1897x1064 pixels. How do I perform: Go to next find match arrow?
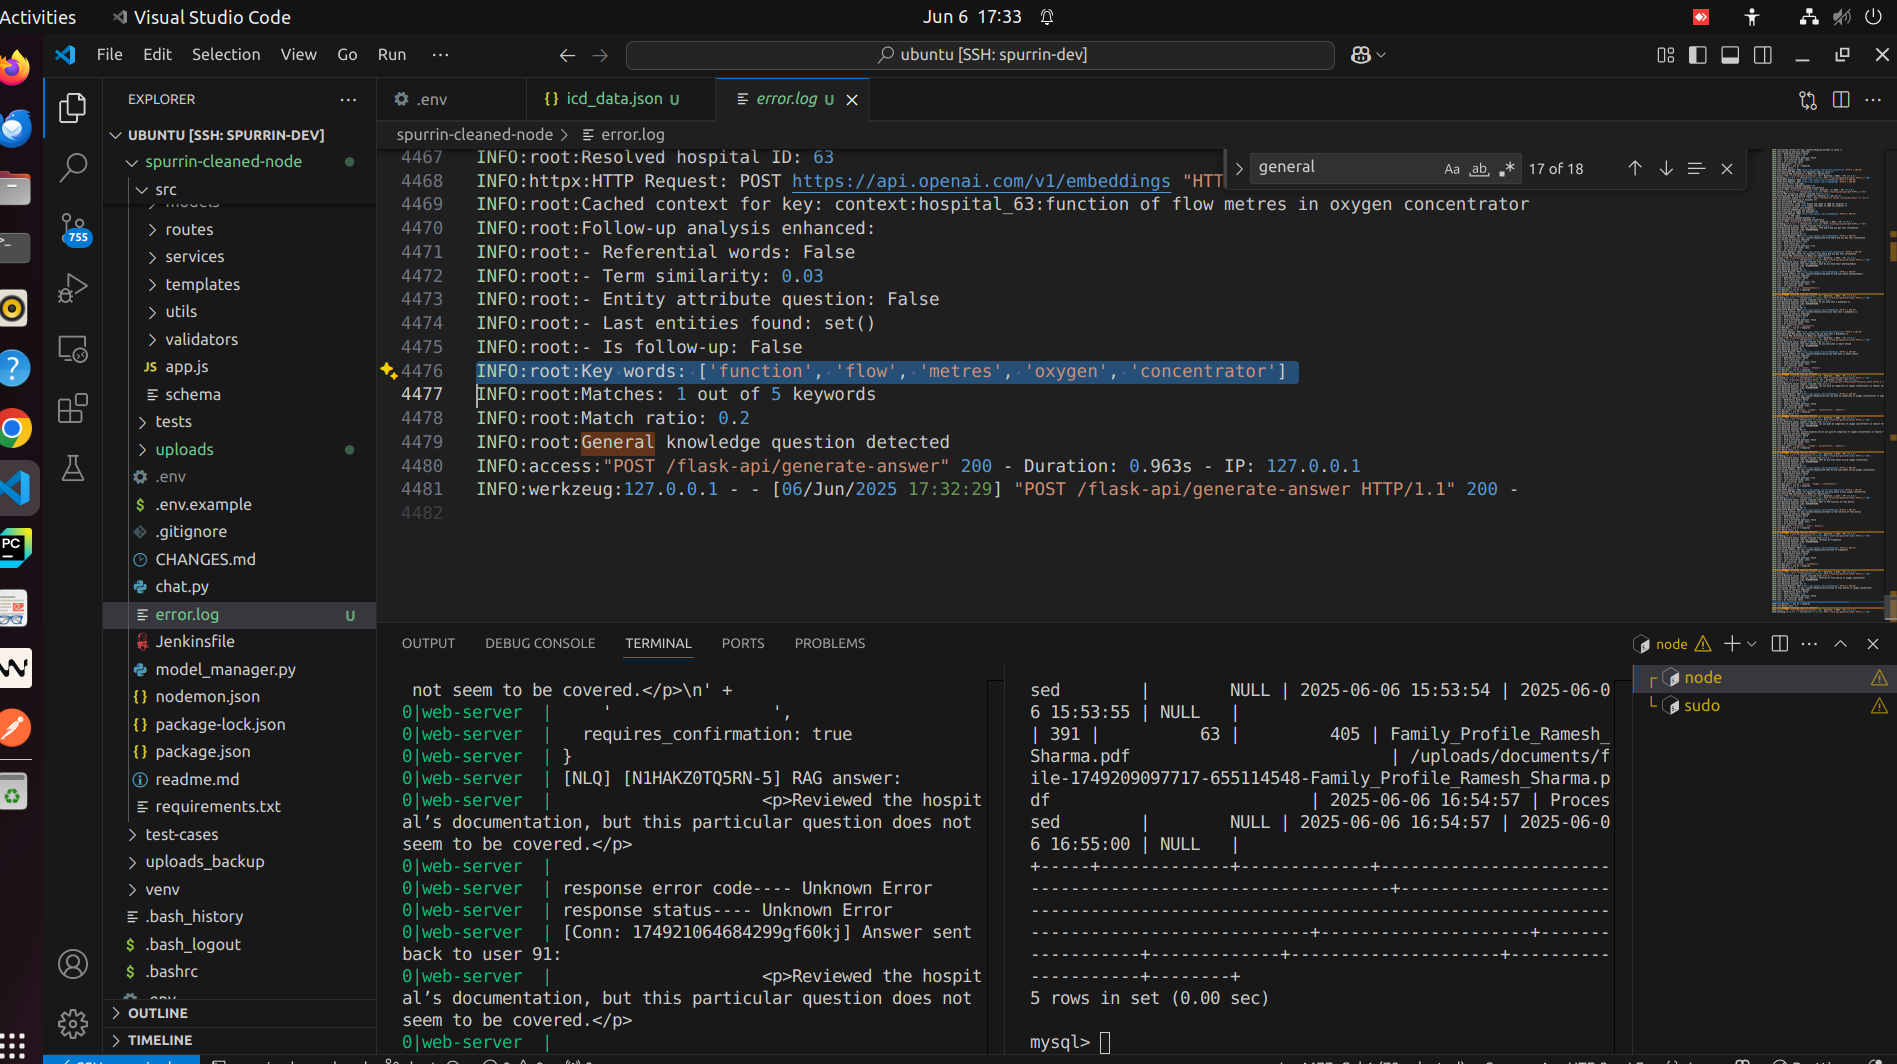pyautogui.click(x=1666, y=168)
